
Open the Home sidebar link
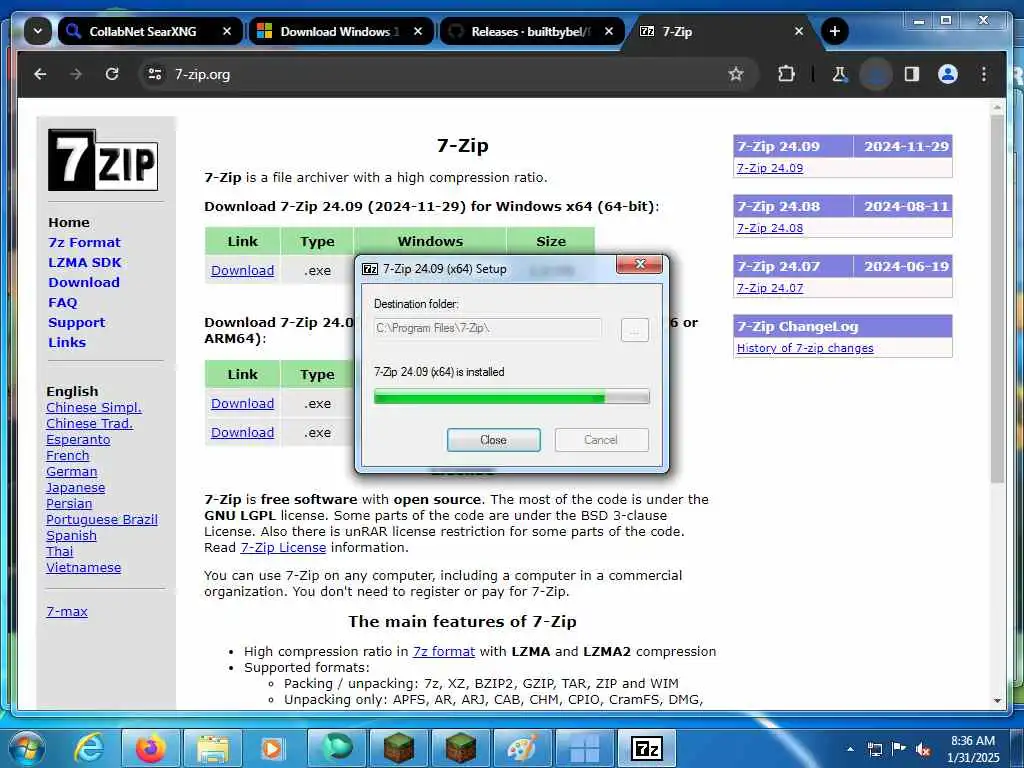[69, 223]
